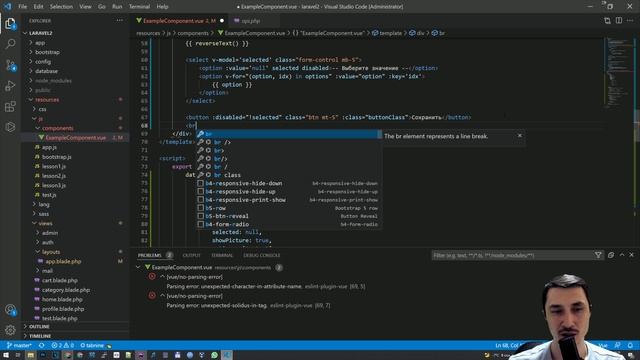This screenshot has height=360, width=640.
Task: Collapse the resources folder
Action: (76, 100)
